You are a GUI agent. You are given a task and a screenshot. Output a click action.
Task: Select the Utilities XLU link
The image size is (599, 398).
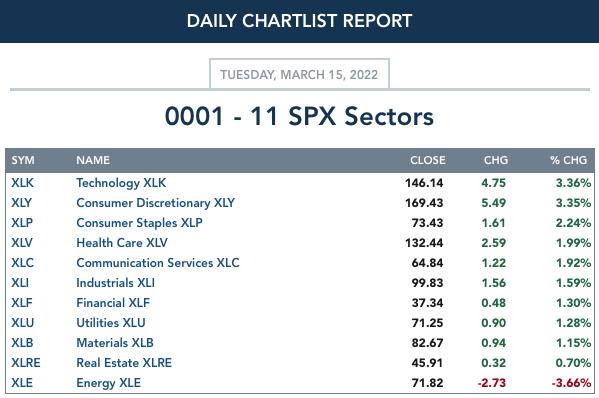(x=111, y=323)
